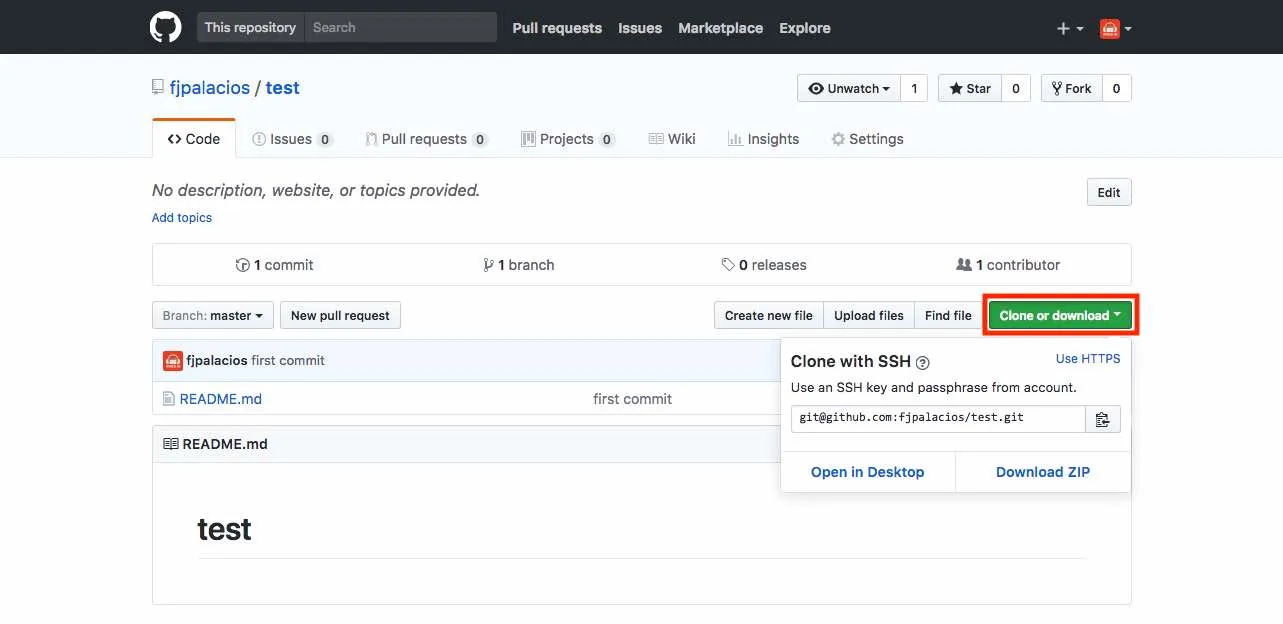Click the book icon in README header
The image size is (1283, 624).
pos(171,443)
